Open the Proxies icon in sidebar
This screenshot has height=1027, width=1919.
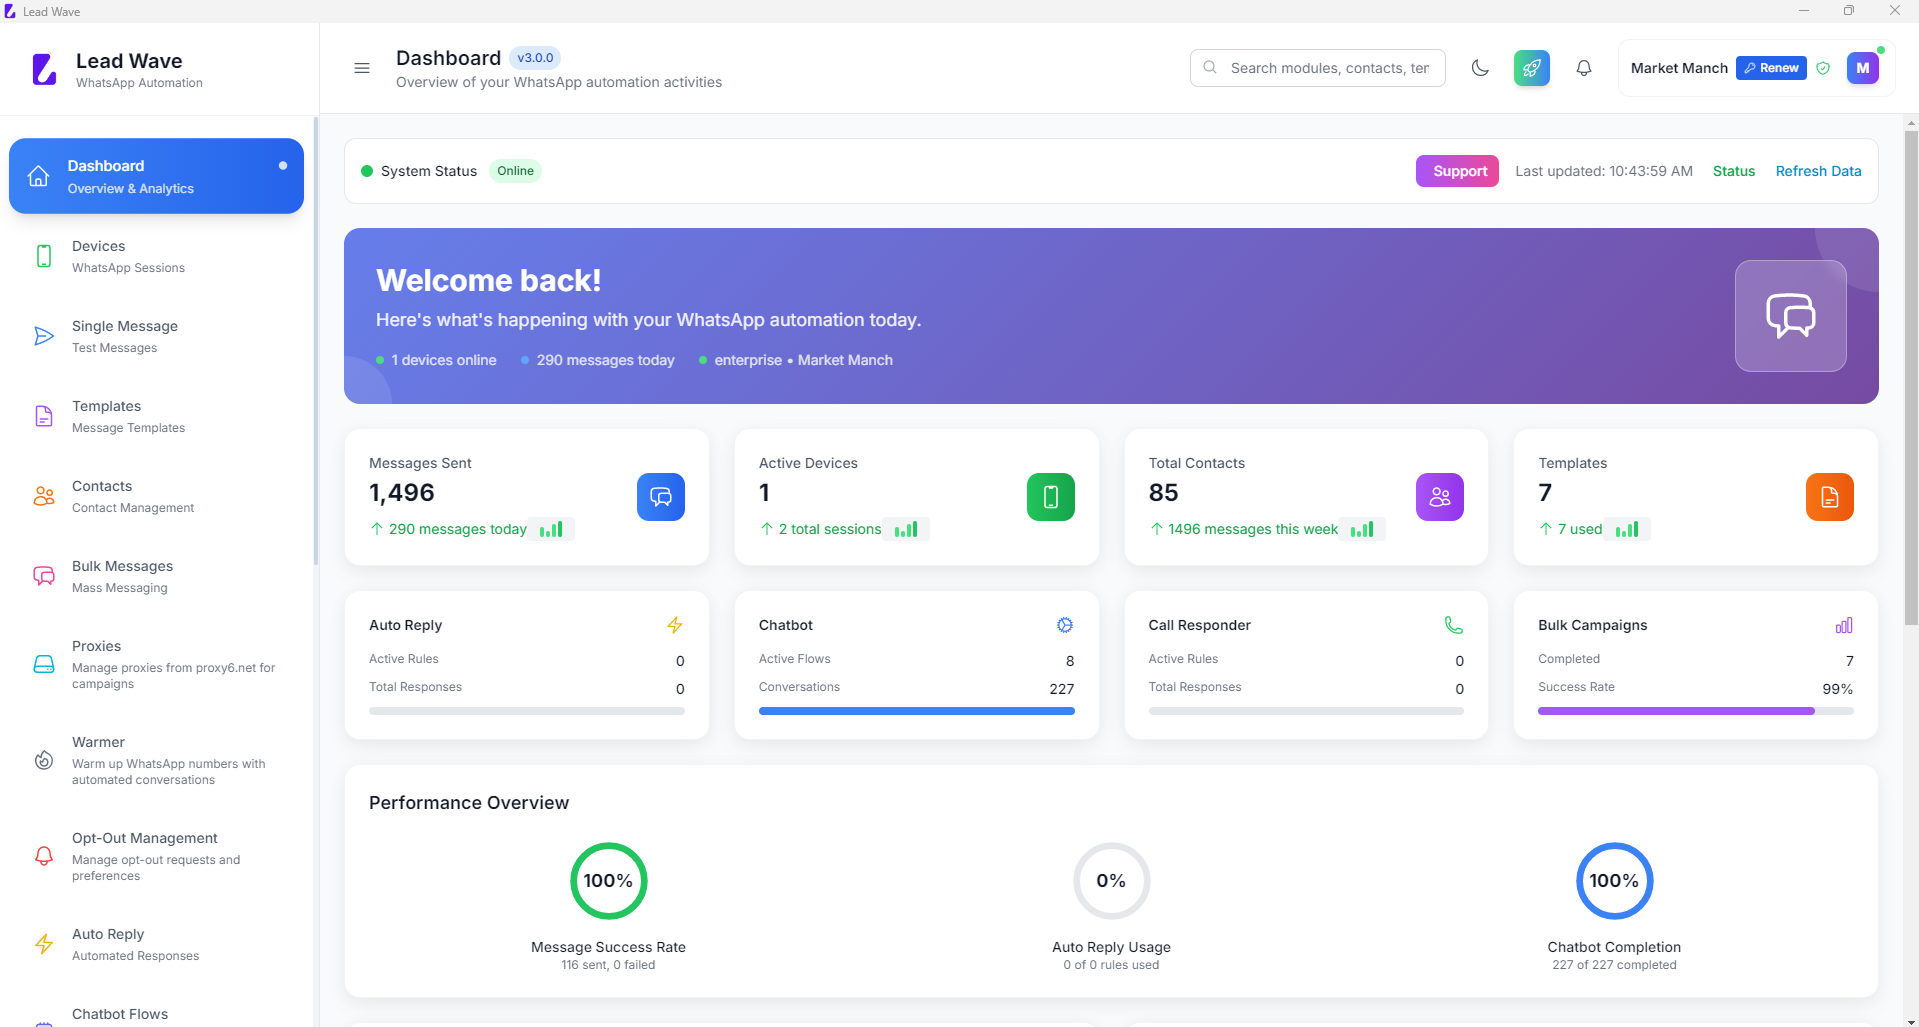point(43,664)
